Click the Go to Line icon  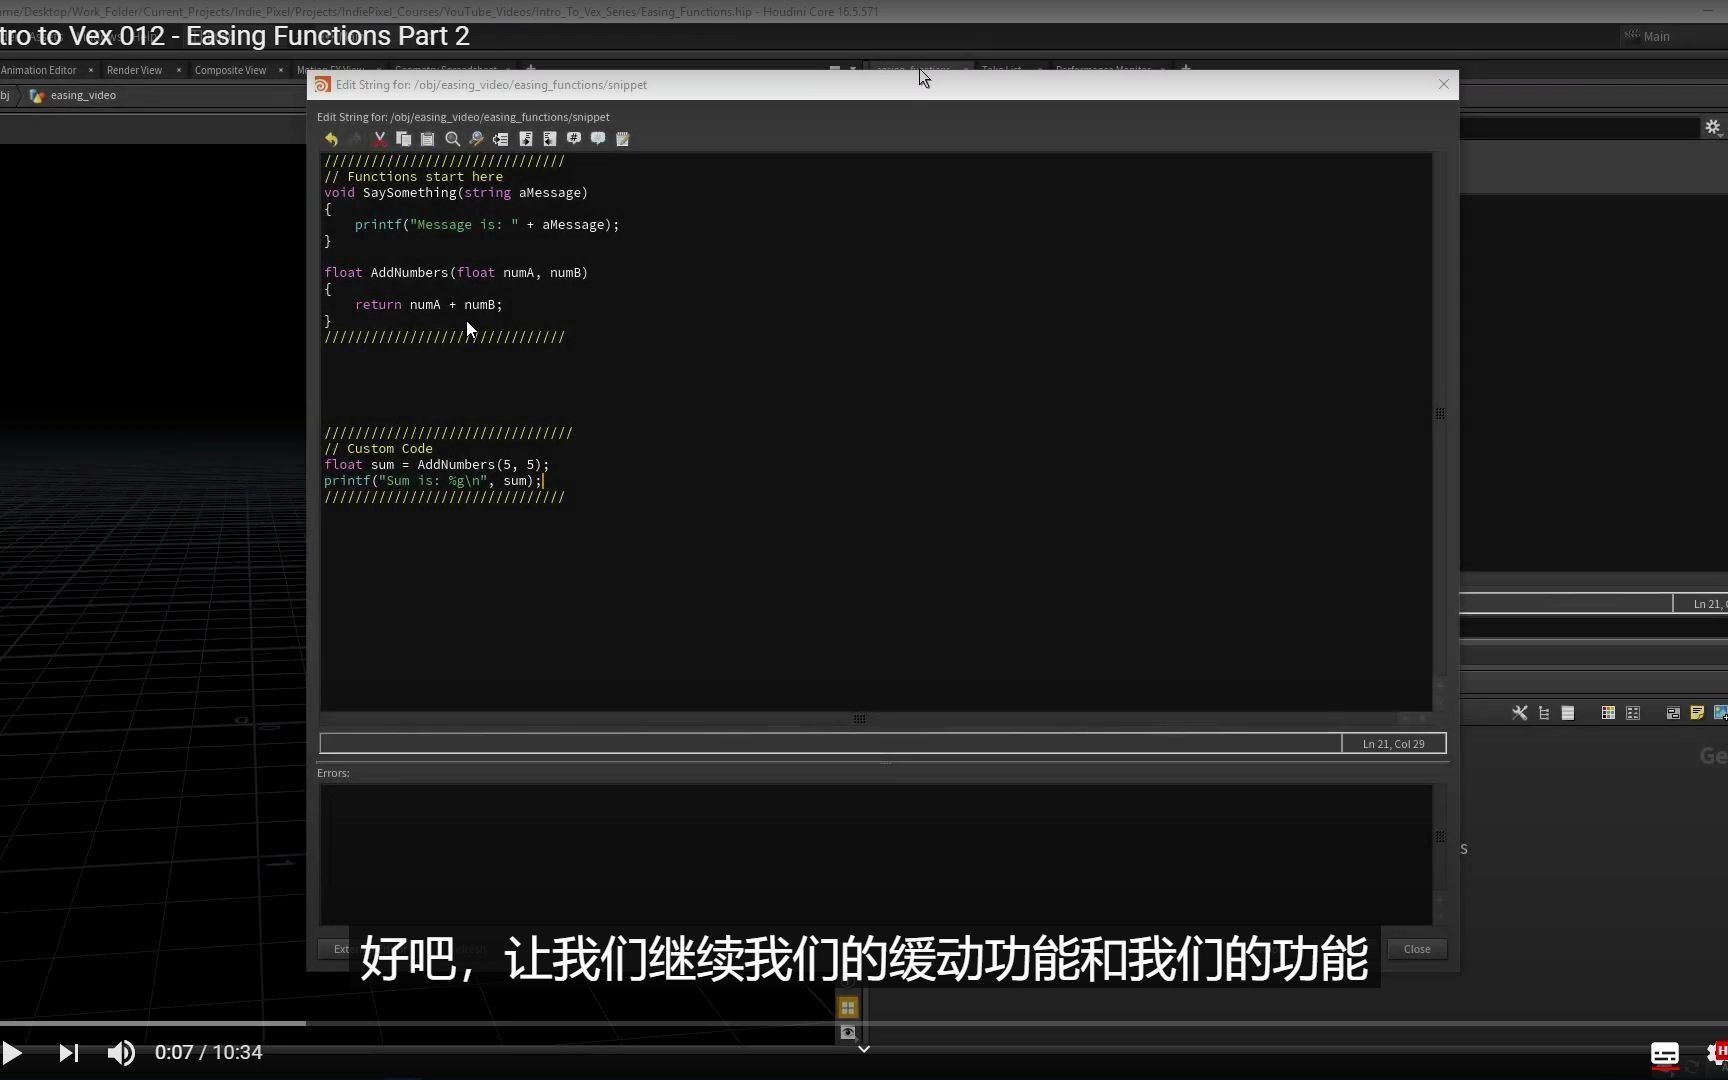click(501, 139)
